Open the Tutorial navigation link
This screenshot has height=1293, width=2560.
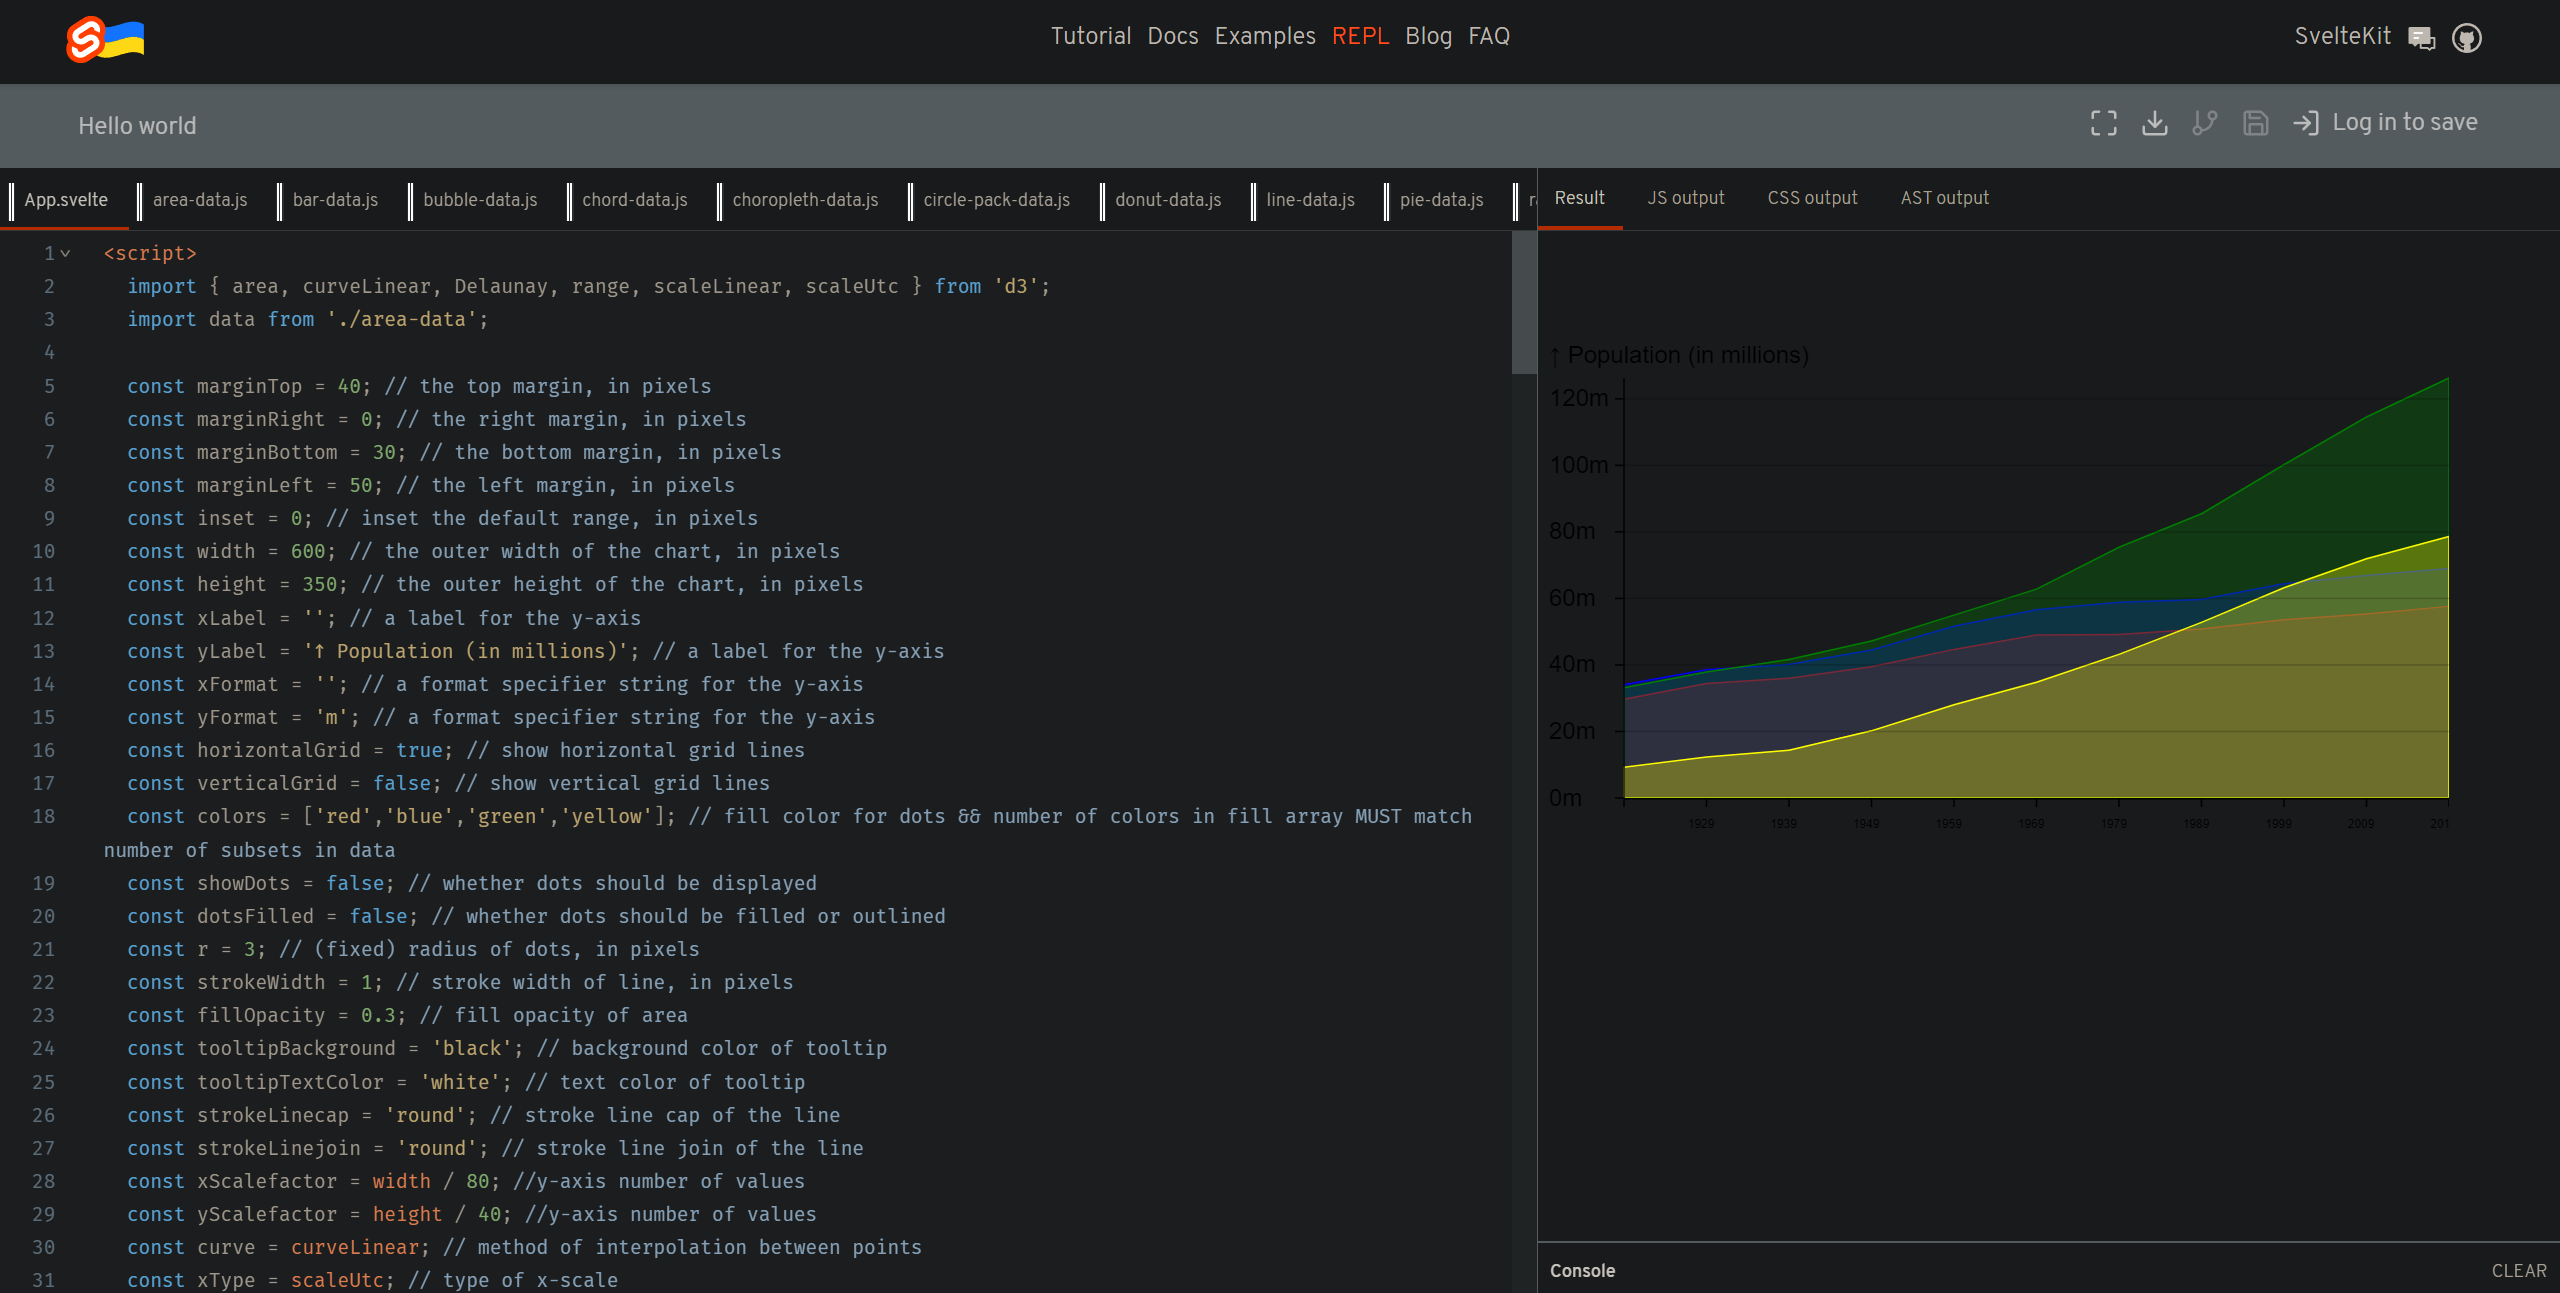(x=1091, y=36)
